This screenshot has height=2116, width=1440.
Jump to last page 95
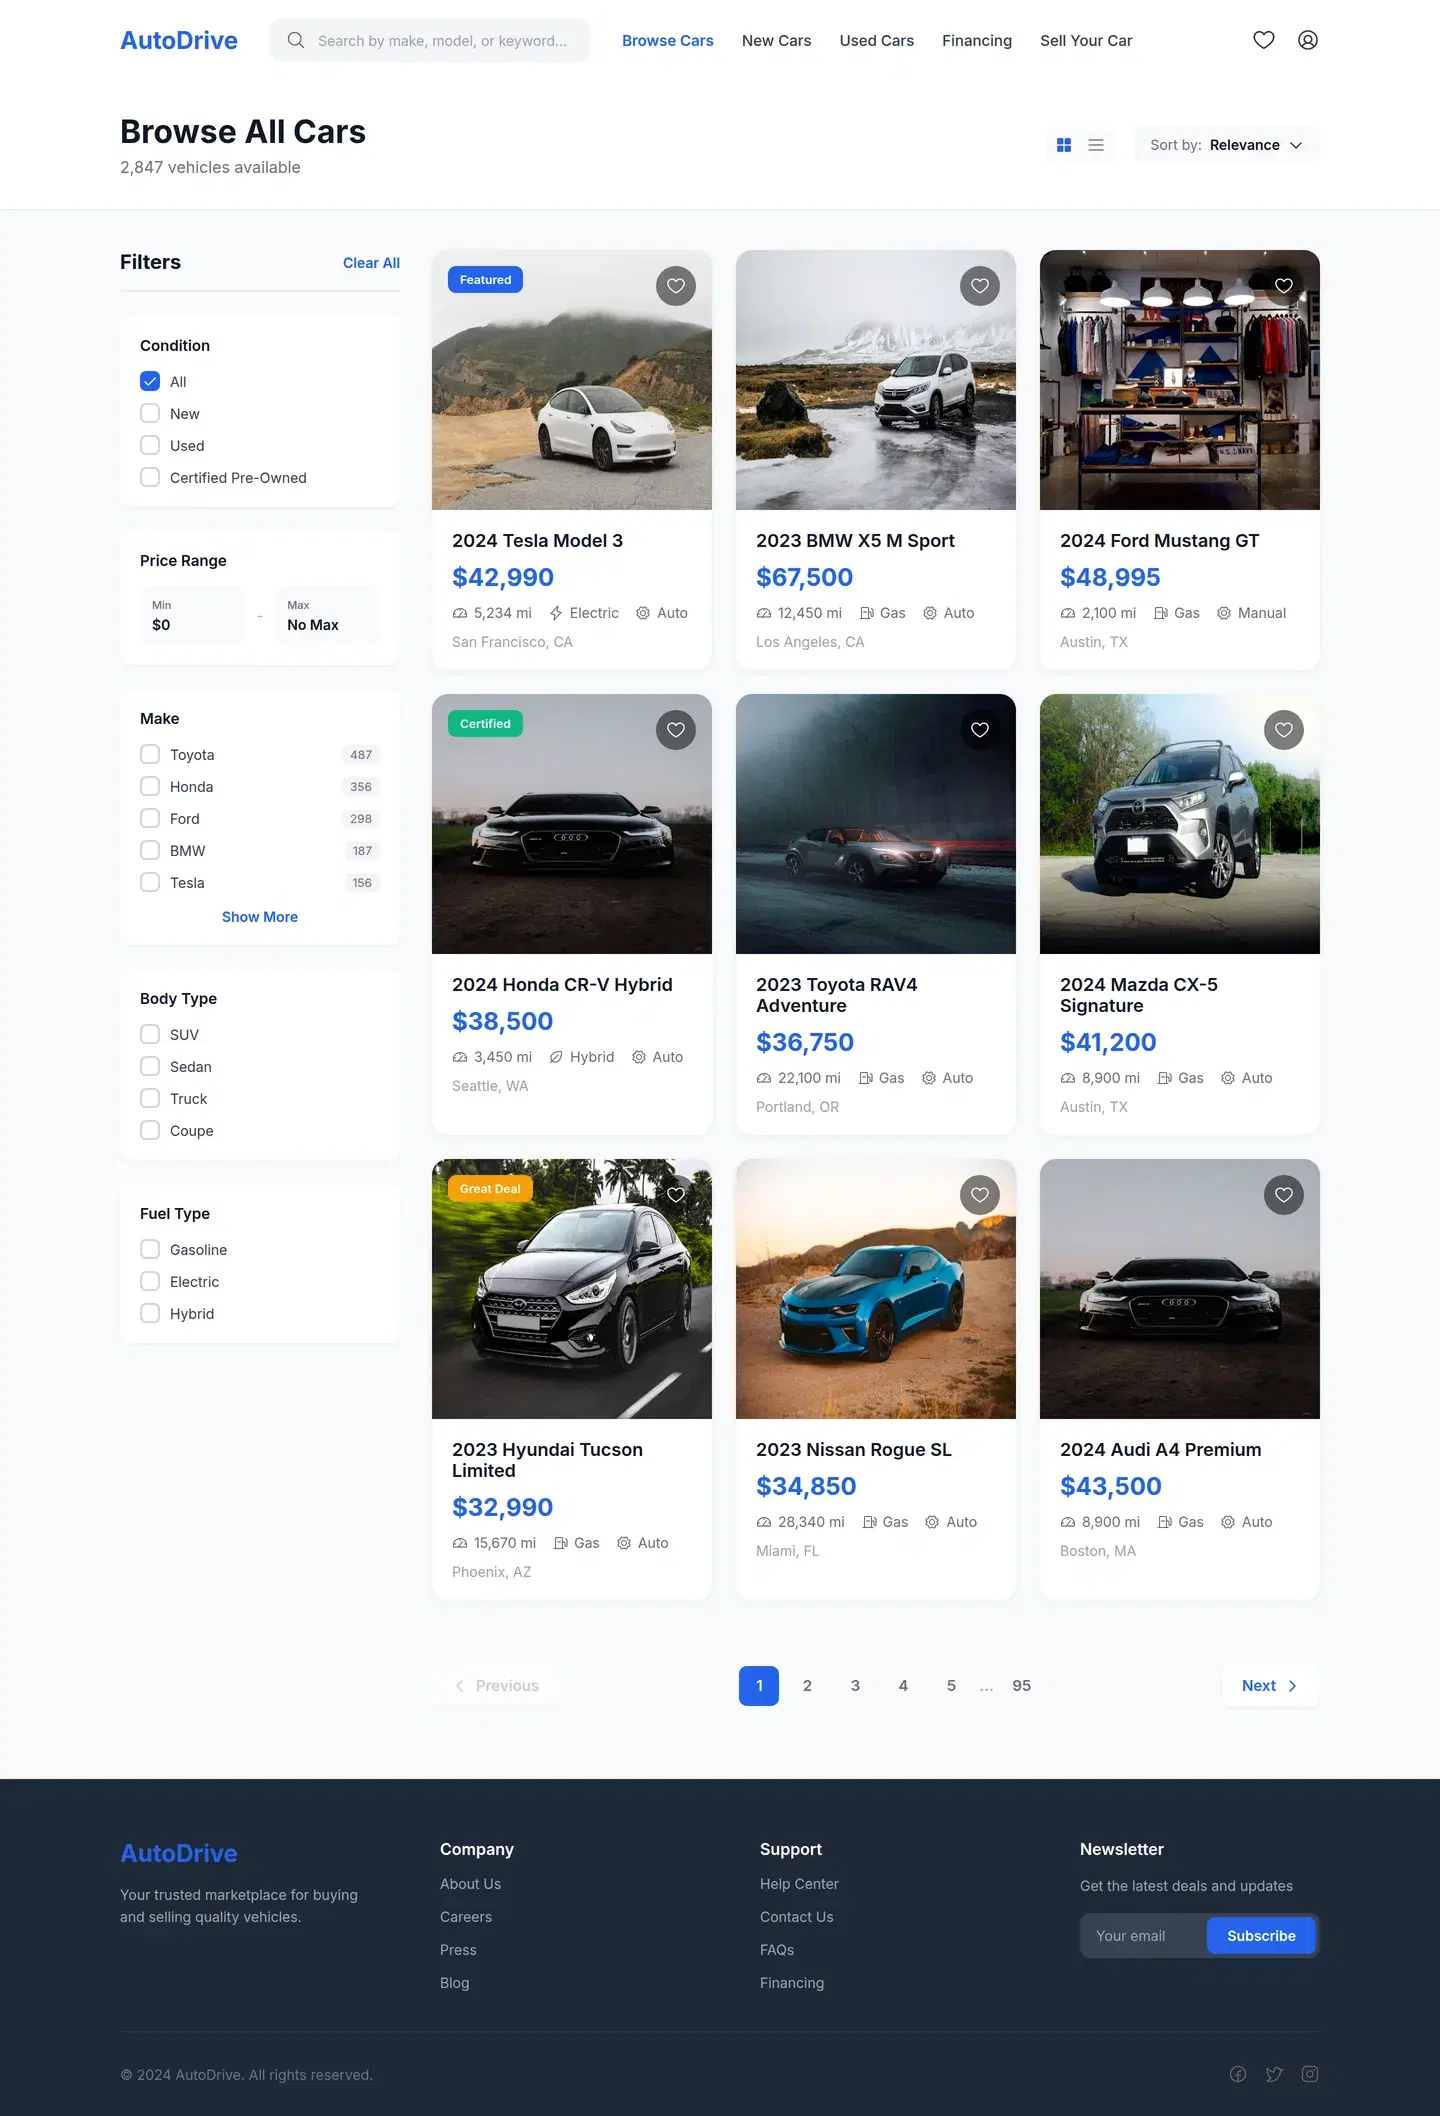pos(1021,1686)
